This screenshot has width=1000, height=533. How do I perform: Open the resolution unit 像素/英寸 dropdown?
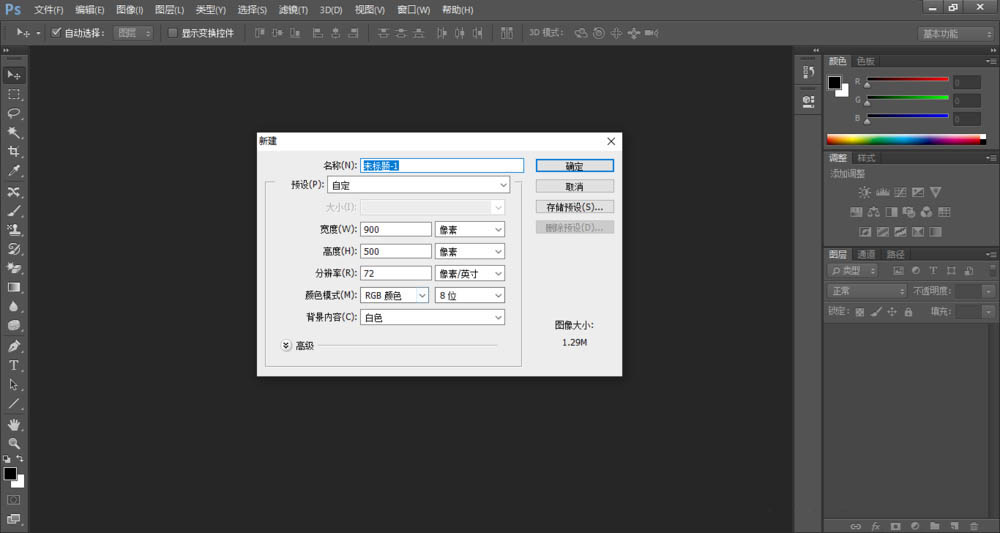470,274
